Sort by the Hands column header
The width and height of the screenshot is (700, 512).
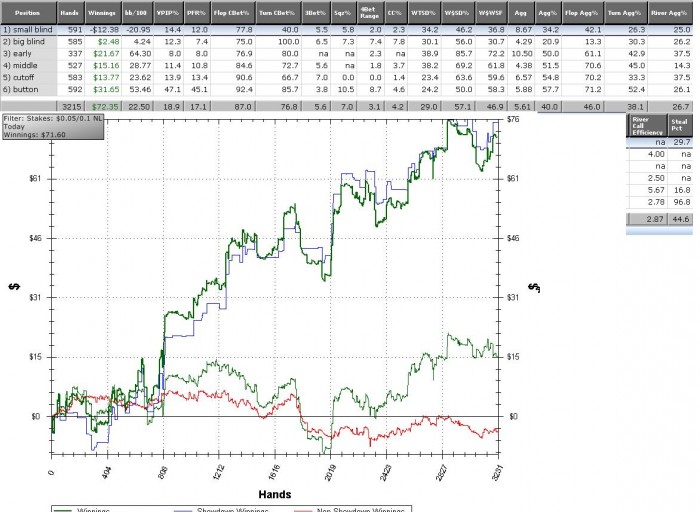click(70, 12)
